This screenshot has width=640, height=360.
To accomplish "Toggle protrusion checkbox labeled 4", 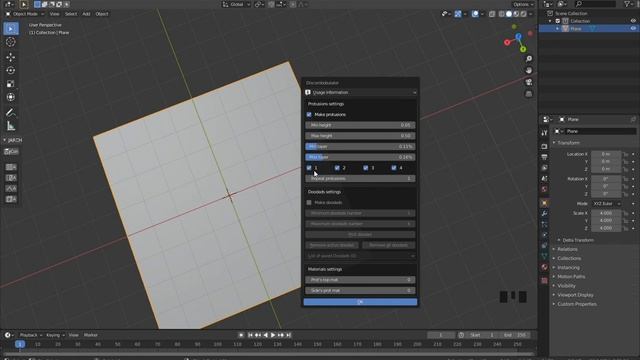I will pos(394,168).
